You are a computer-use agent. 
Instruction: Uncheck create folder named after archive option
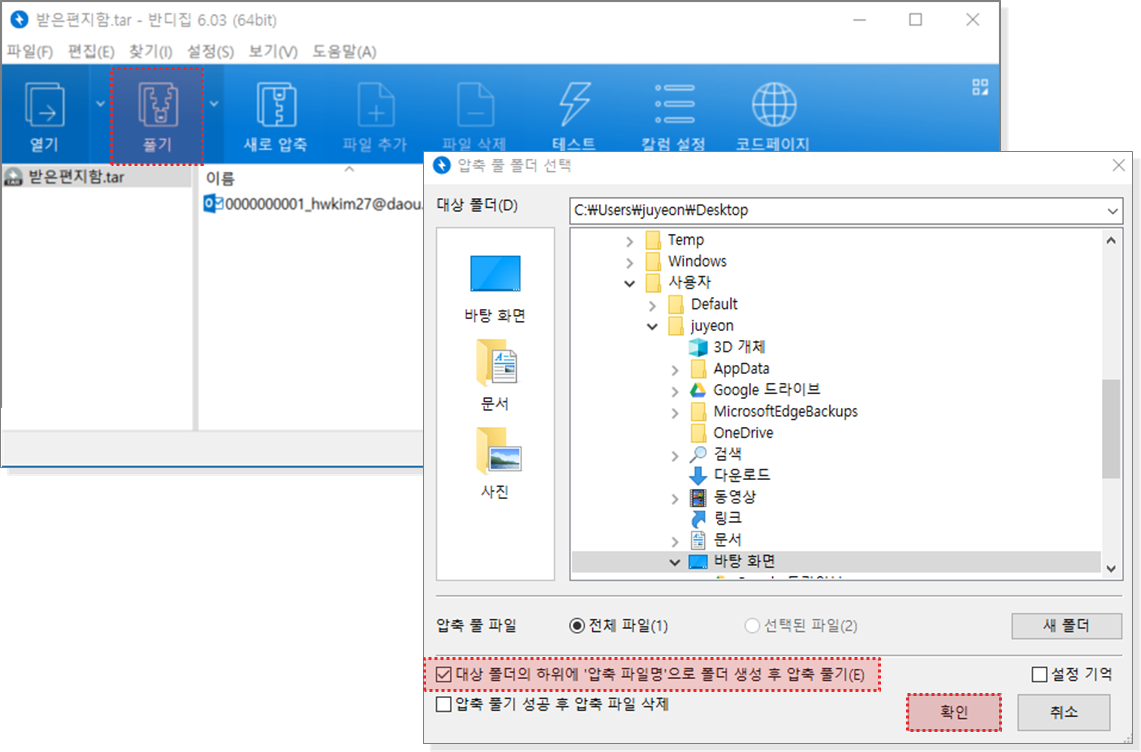pos(444,674)
